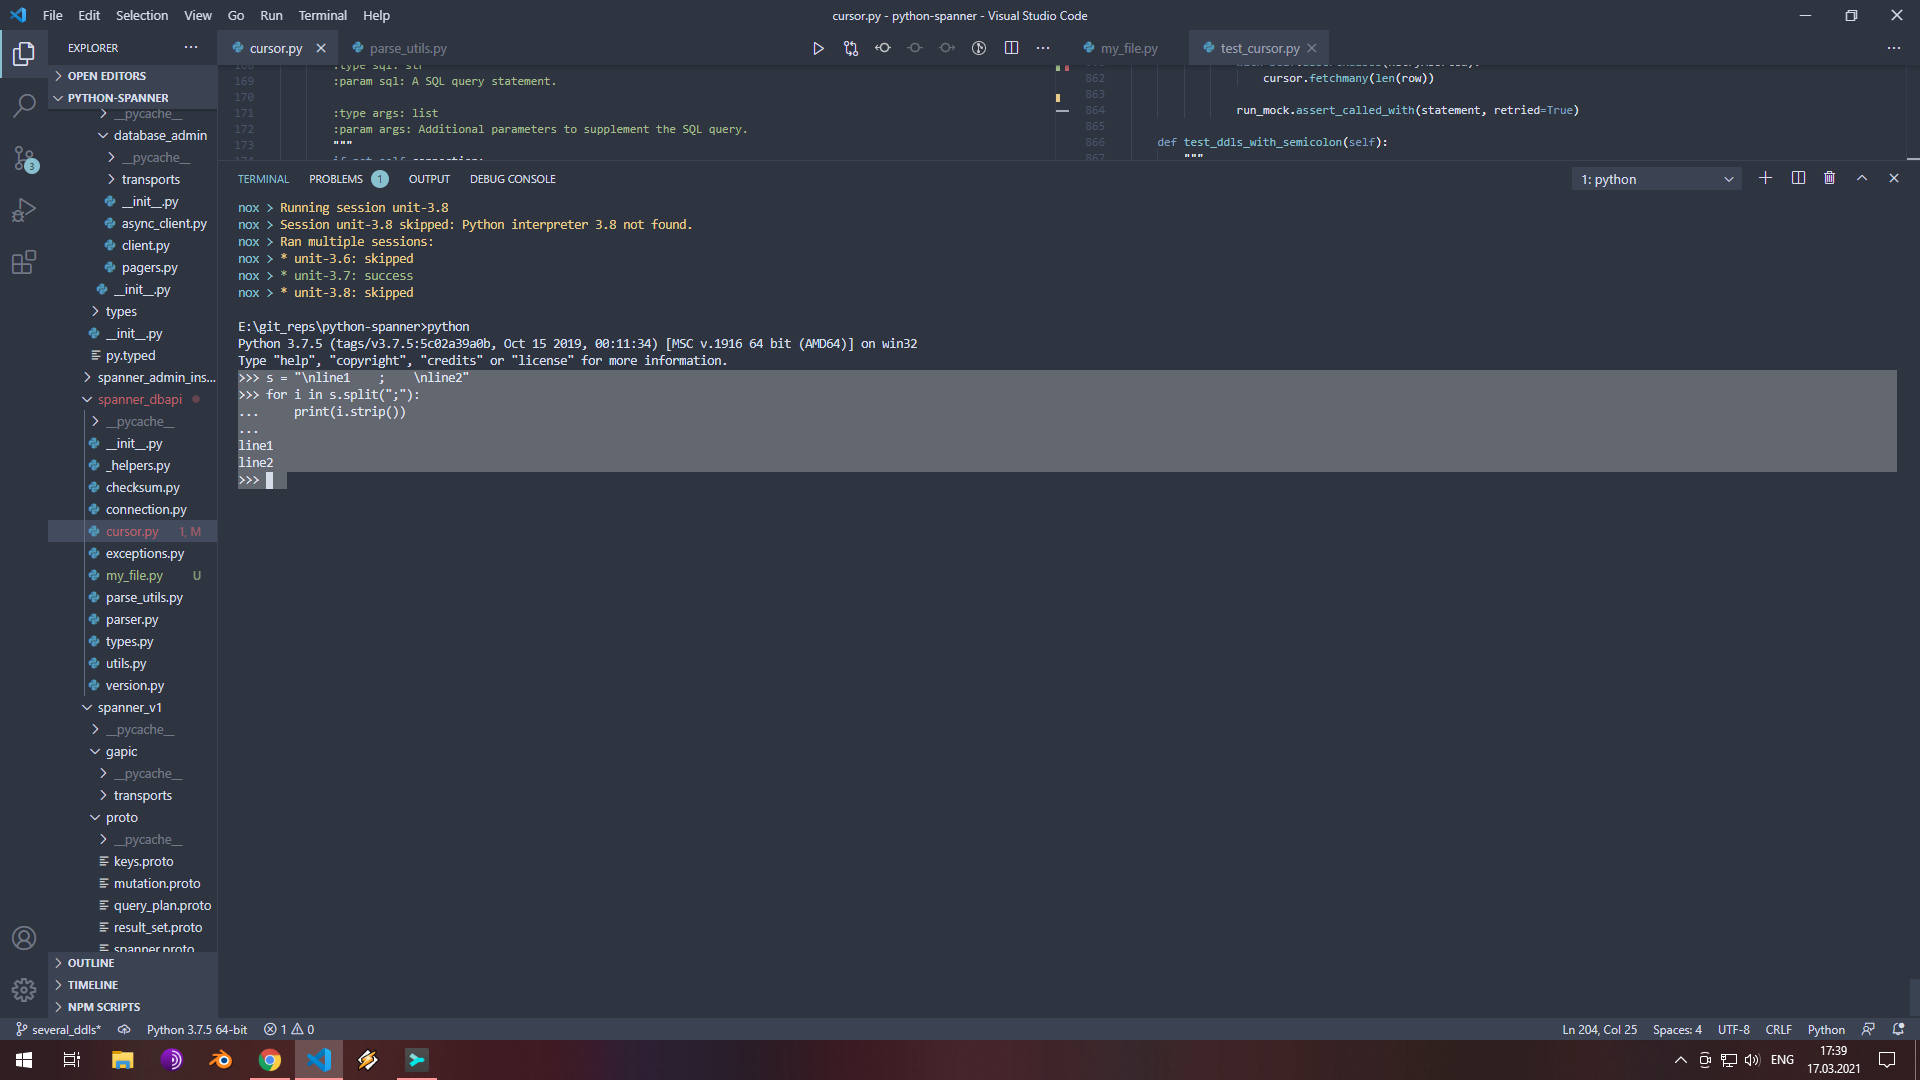1920x1080 pixels.
Task: Run Python file with play button
Action: tap(818, 48)
